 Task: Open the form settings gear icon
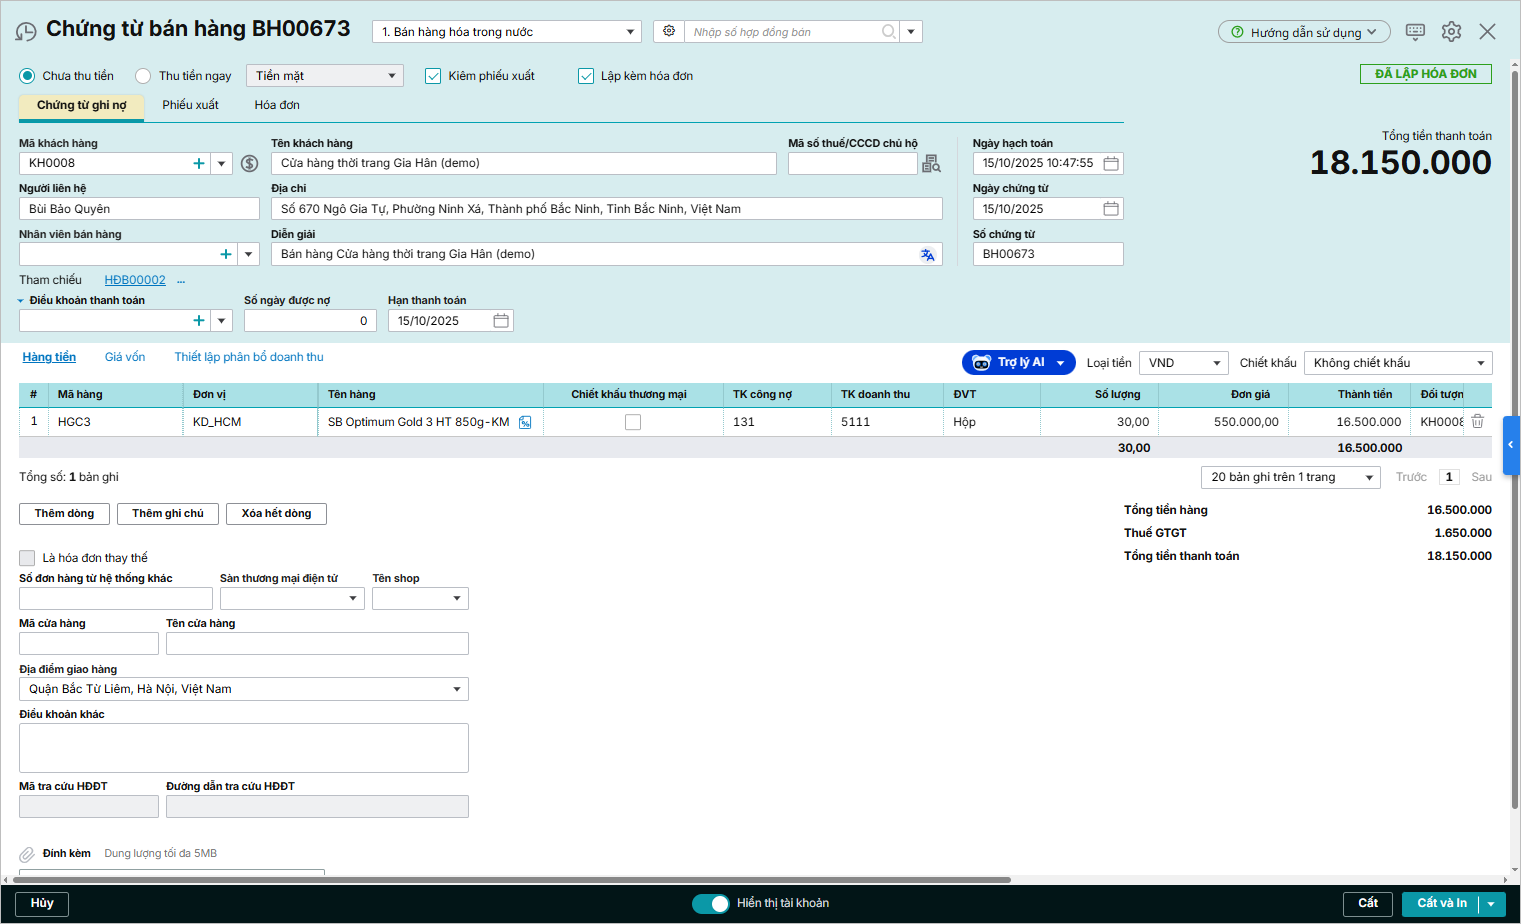tap(1451, 32)
